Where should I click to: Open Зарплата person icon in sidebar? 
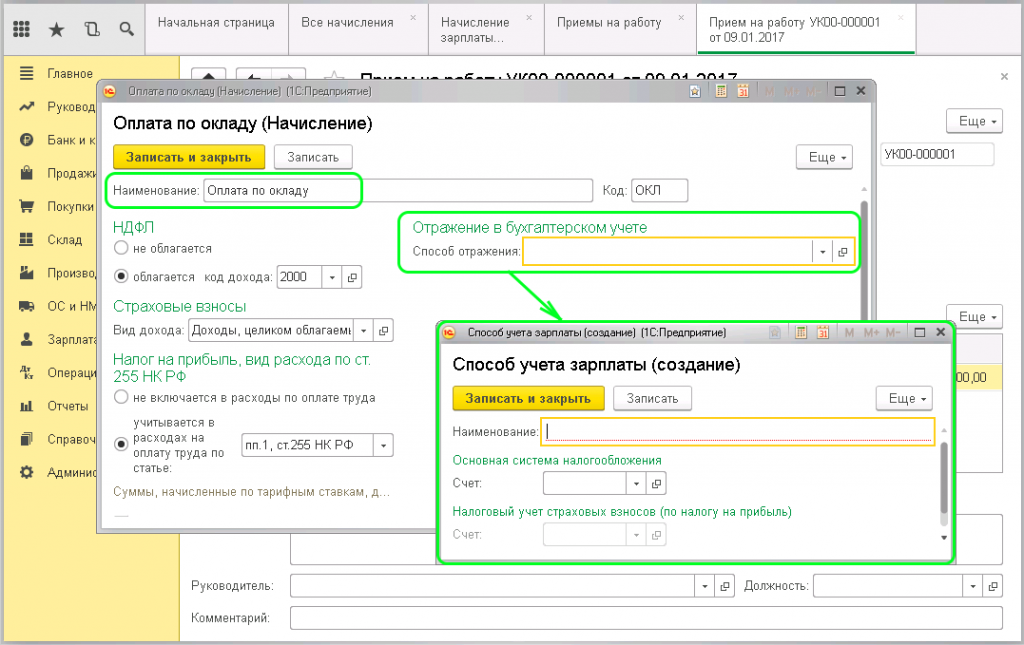[26, 339]
